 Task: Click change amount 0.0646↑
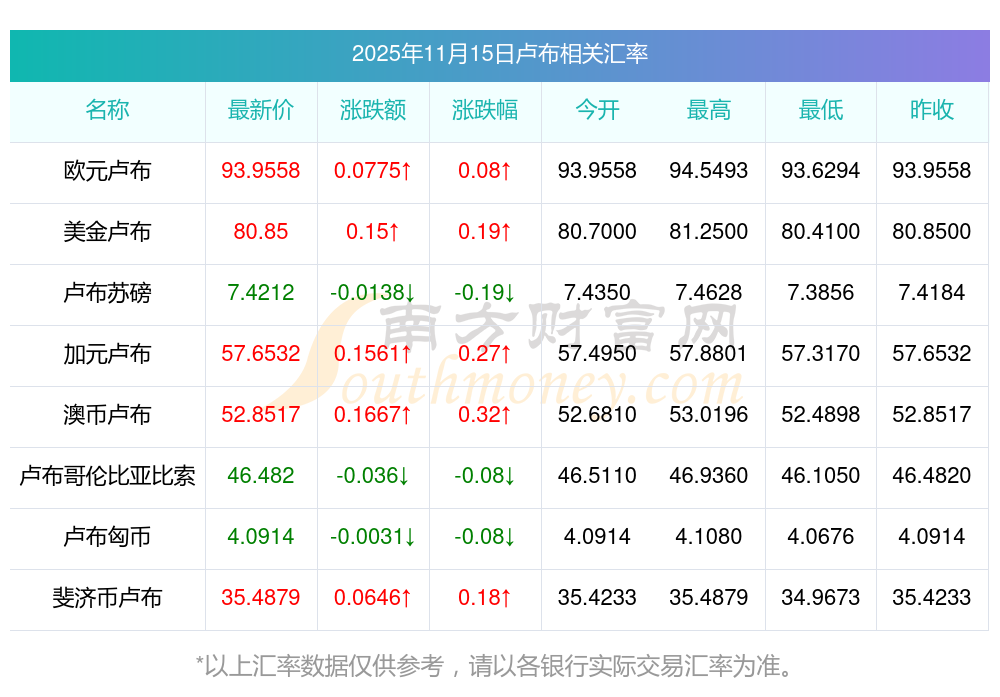(x=373, y=598)
